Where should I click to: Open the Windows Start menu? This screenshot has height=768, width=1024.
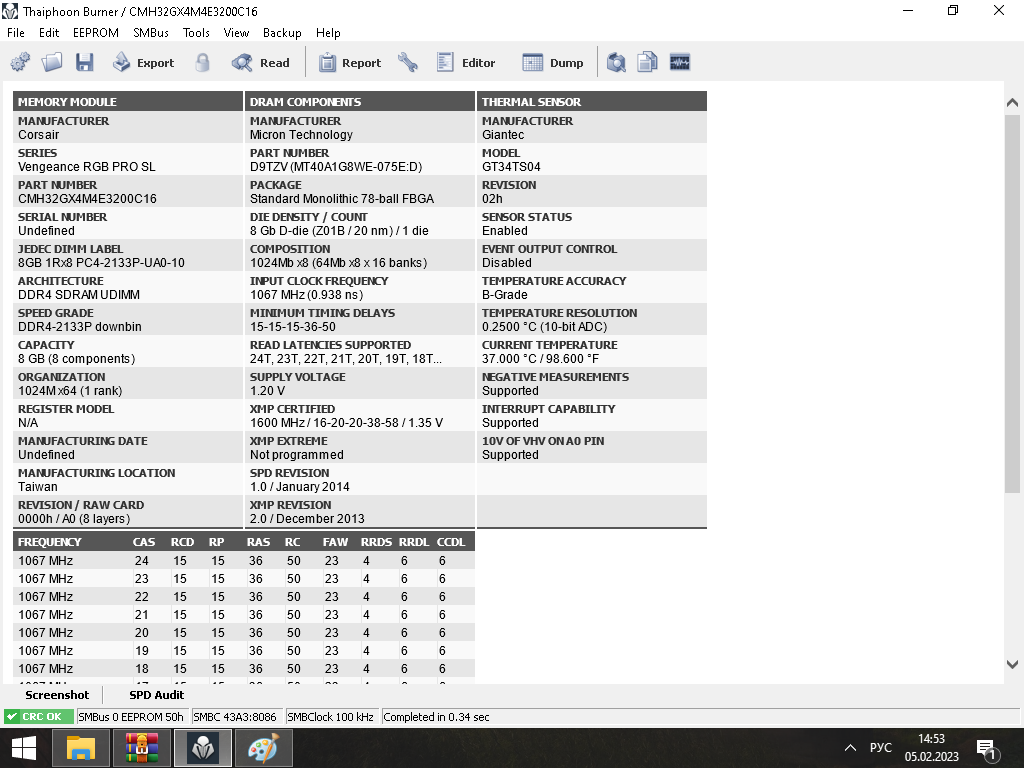(x=24, y=748)
